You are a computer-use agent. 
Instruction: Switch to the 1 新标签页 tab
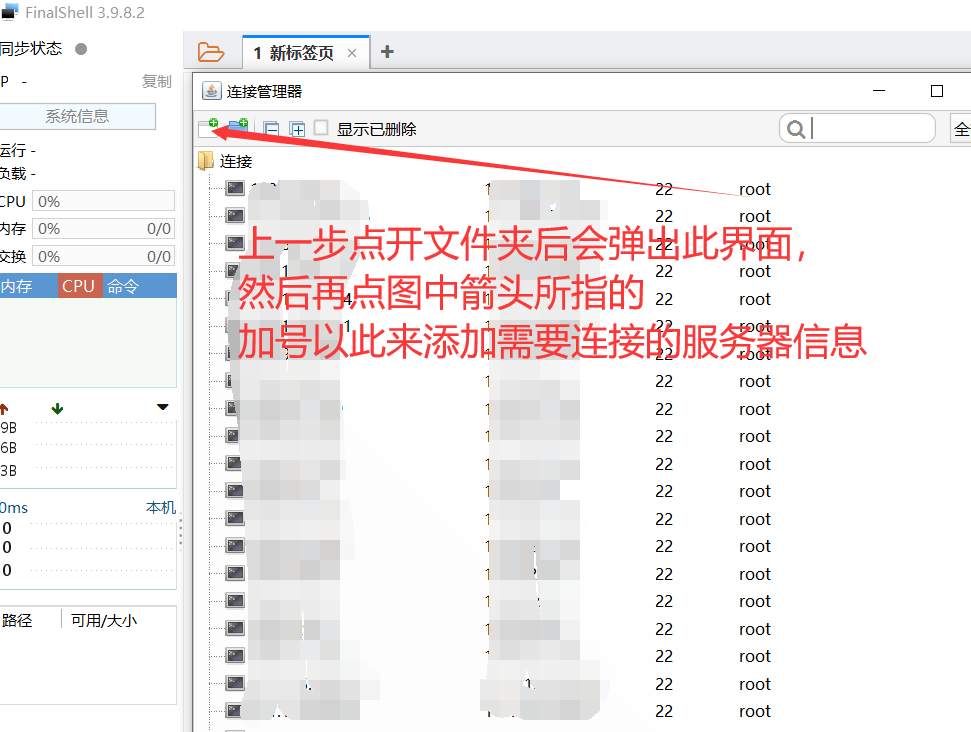click(x=293, y=53)
